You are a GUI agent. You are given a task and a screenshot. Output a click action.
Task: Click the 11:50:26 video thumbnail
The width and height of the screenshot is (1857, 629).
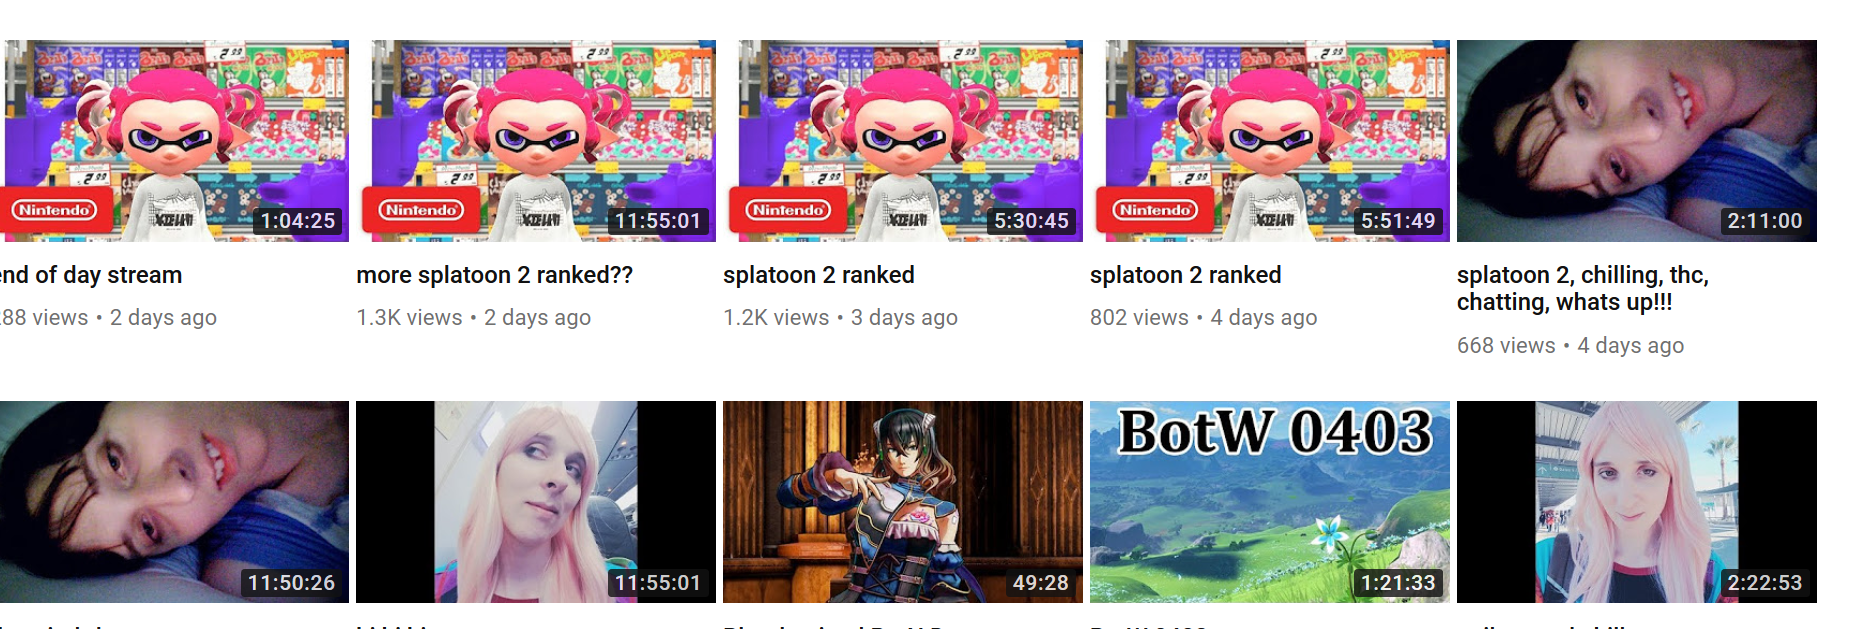click(x=174, y=502)
